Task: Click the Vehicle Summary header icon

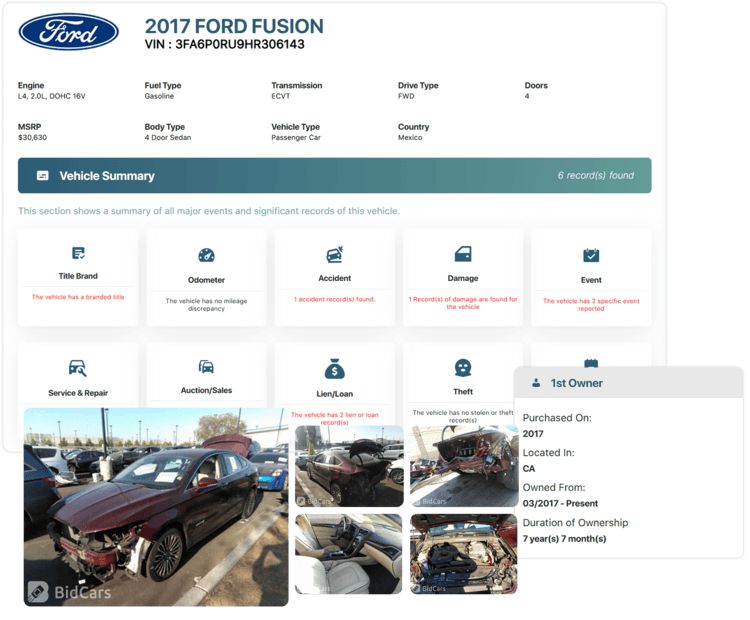Action: pos(43,176)
